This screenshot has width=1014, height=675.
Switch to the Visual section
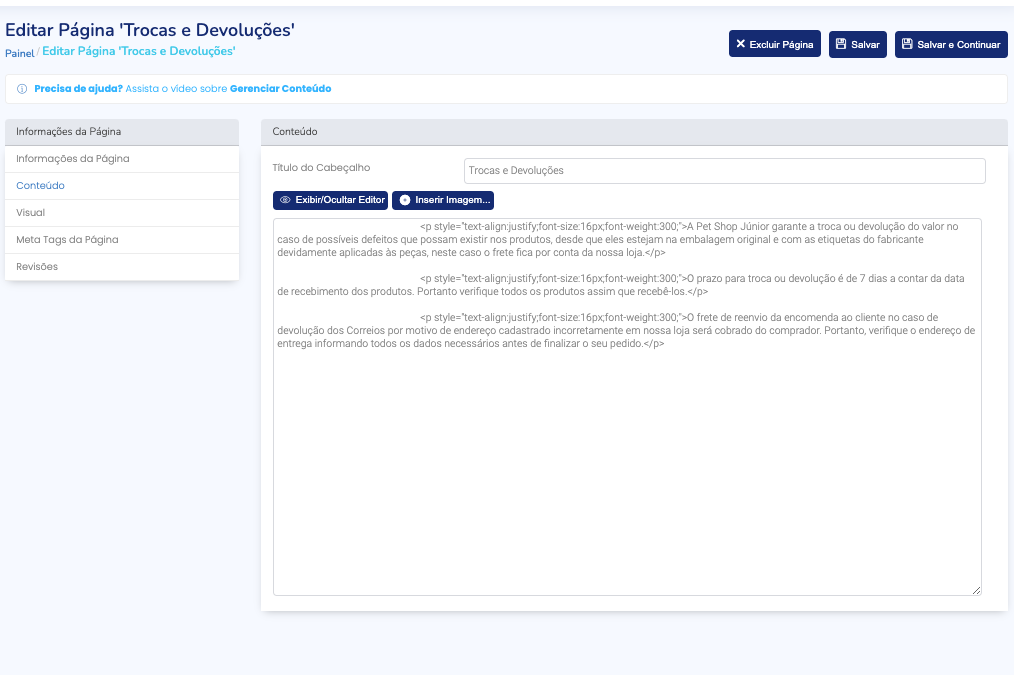[31, 213]
